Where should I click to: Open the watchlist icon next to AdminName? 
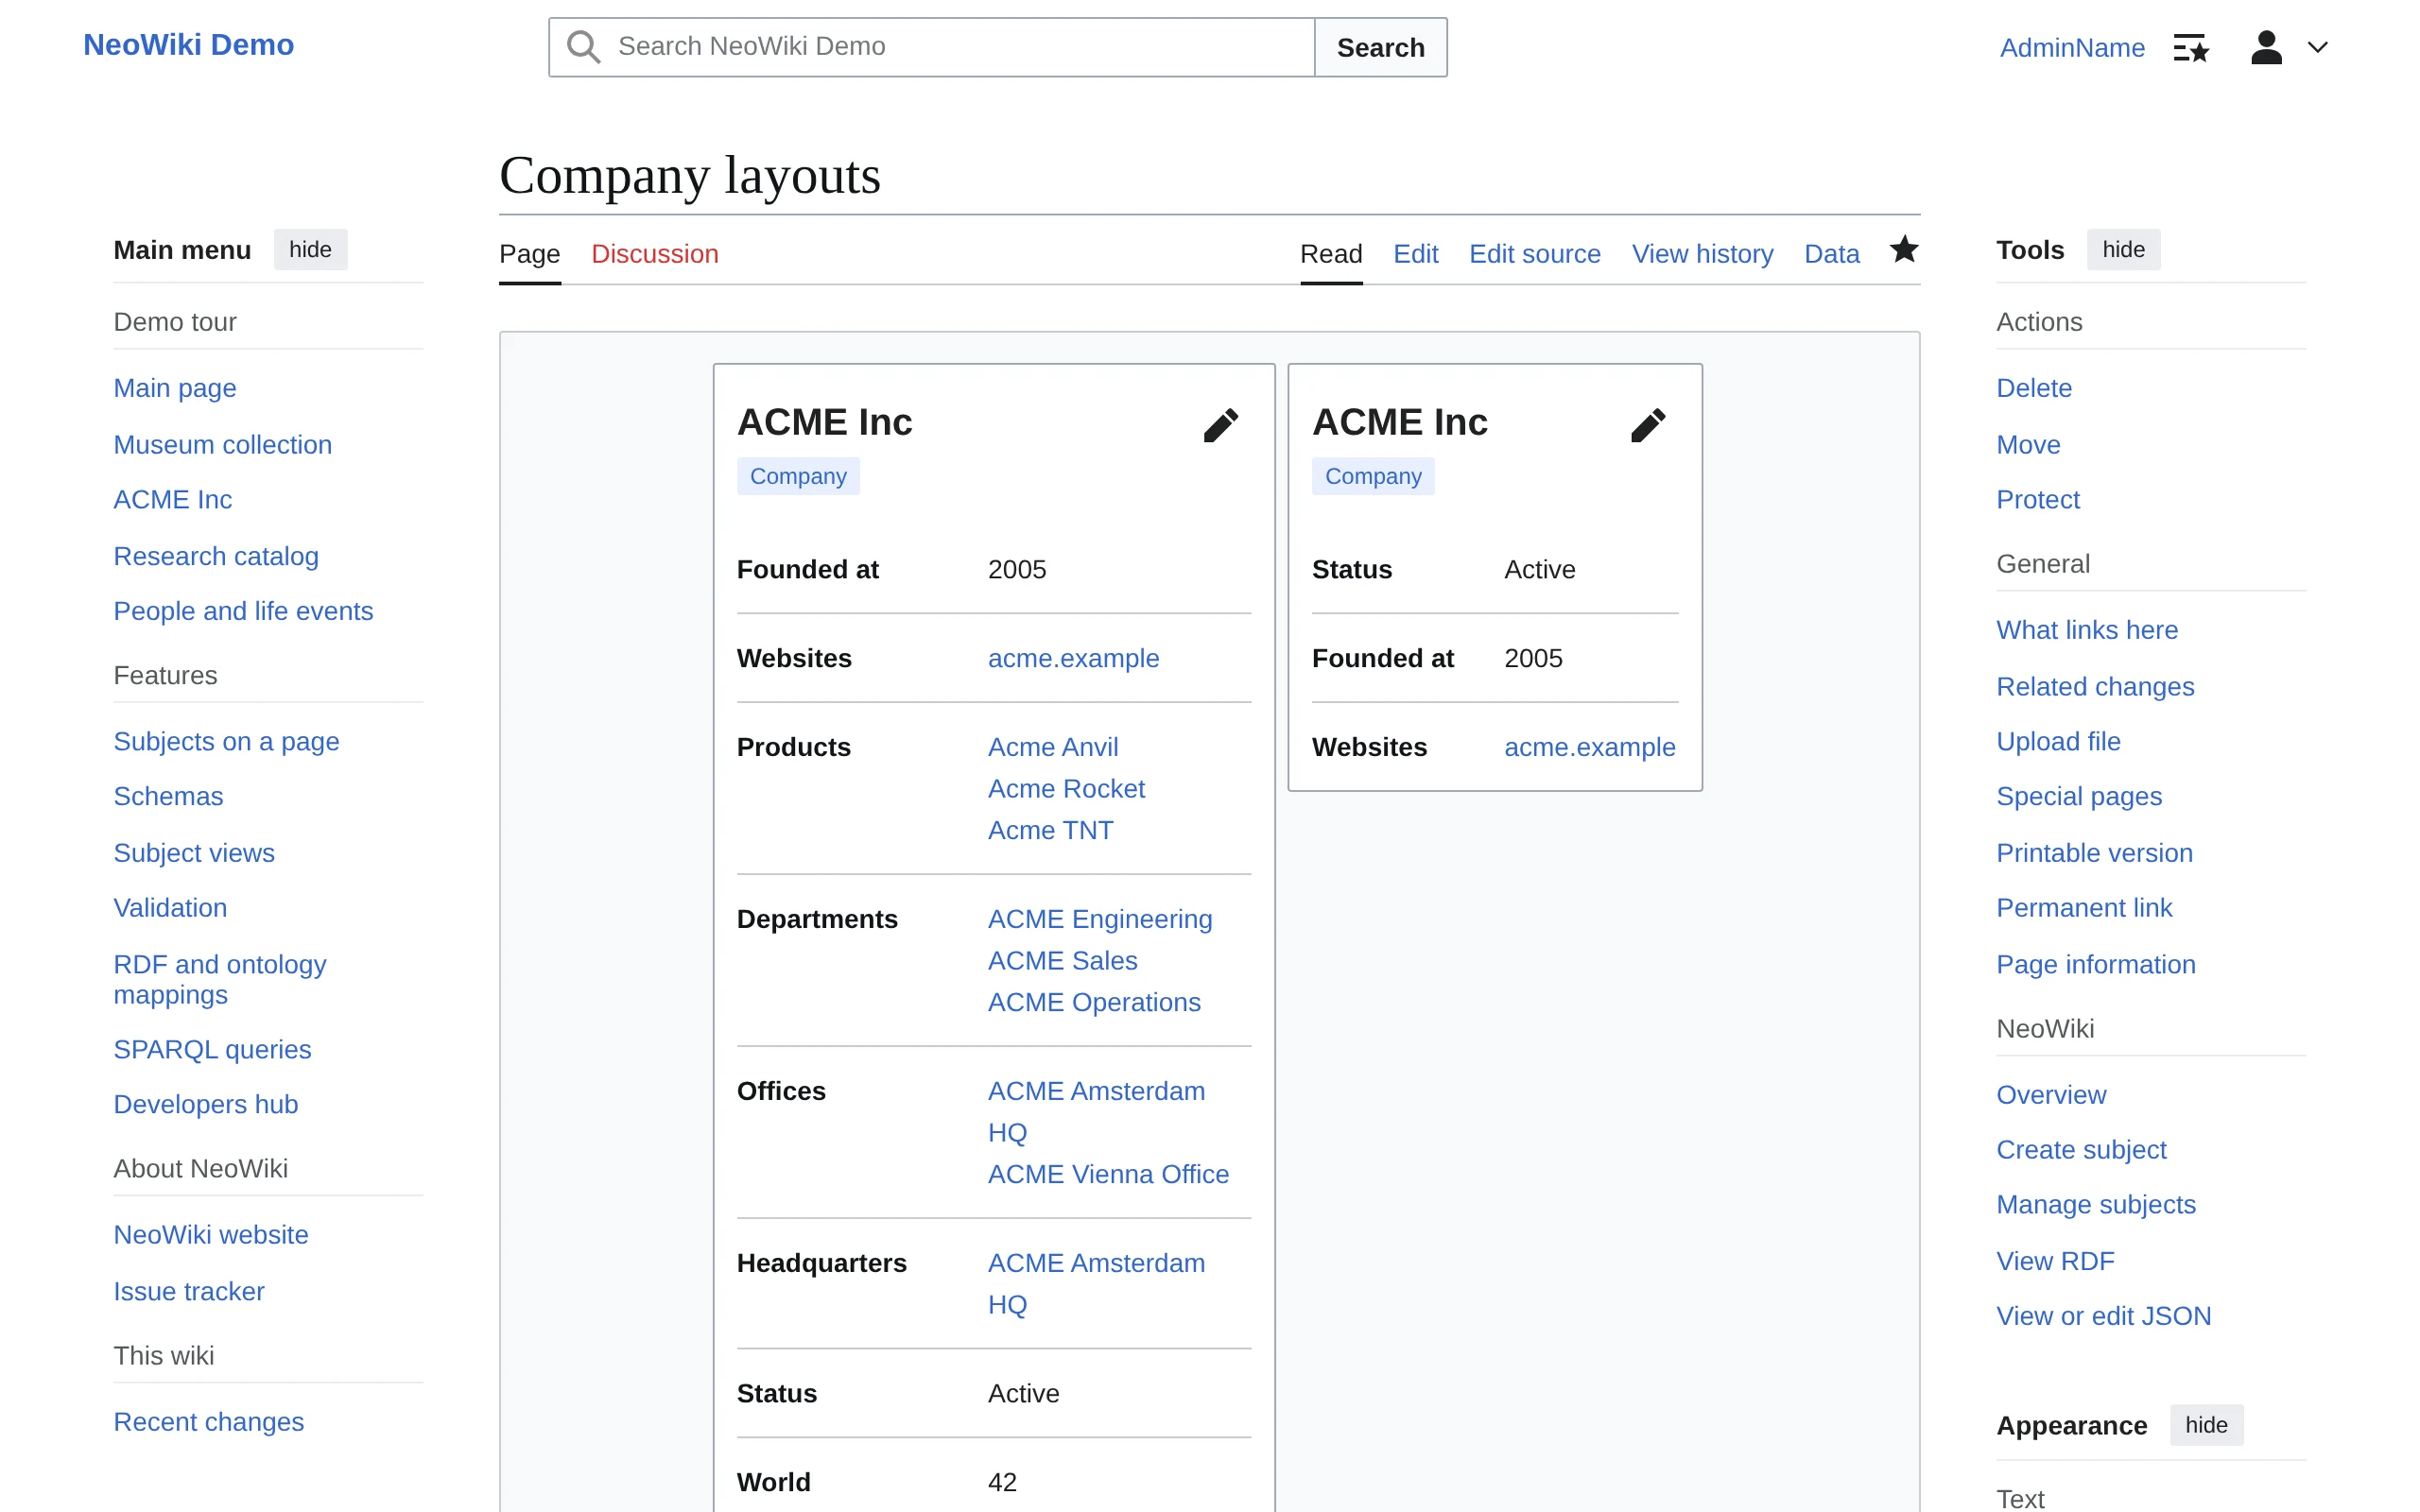point(2191,47)
